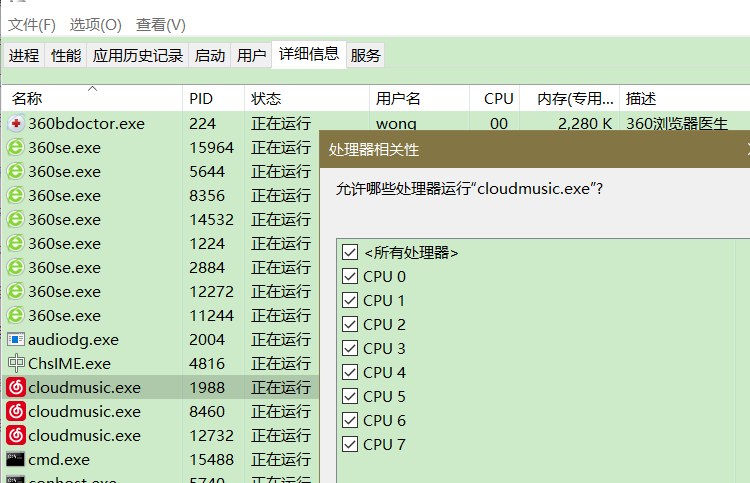Switch to the 进程 tab
The image size is (750, 483).
coord(24,55)
